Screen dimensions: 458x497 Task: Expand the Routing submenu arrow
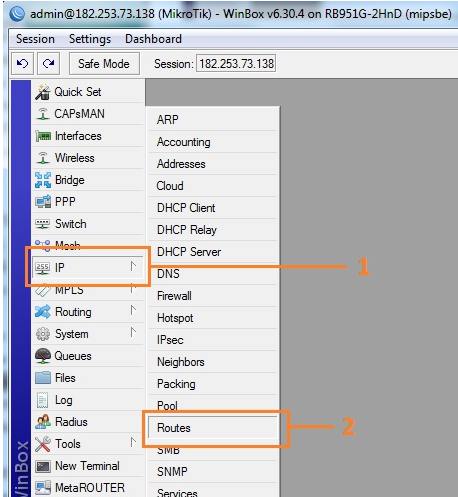coord(133,311)
